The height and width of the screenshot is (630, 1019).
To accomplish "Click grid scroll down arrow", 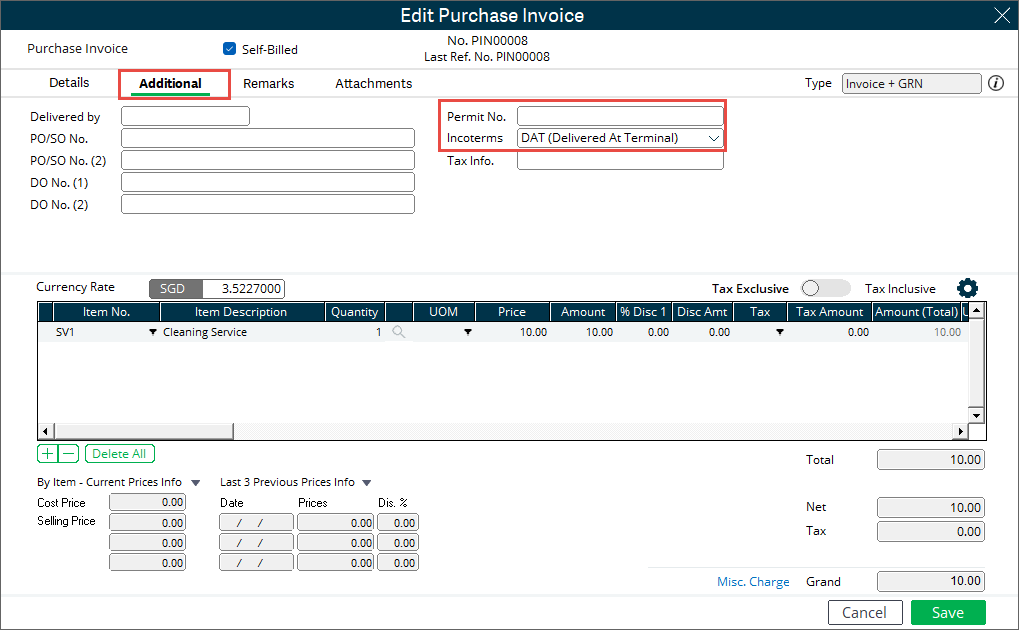I will pyautogui.click(x=976, y=415).
